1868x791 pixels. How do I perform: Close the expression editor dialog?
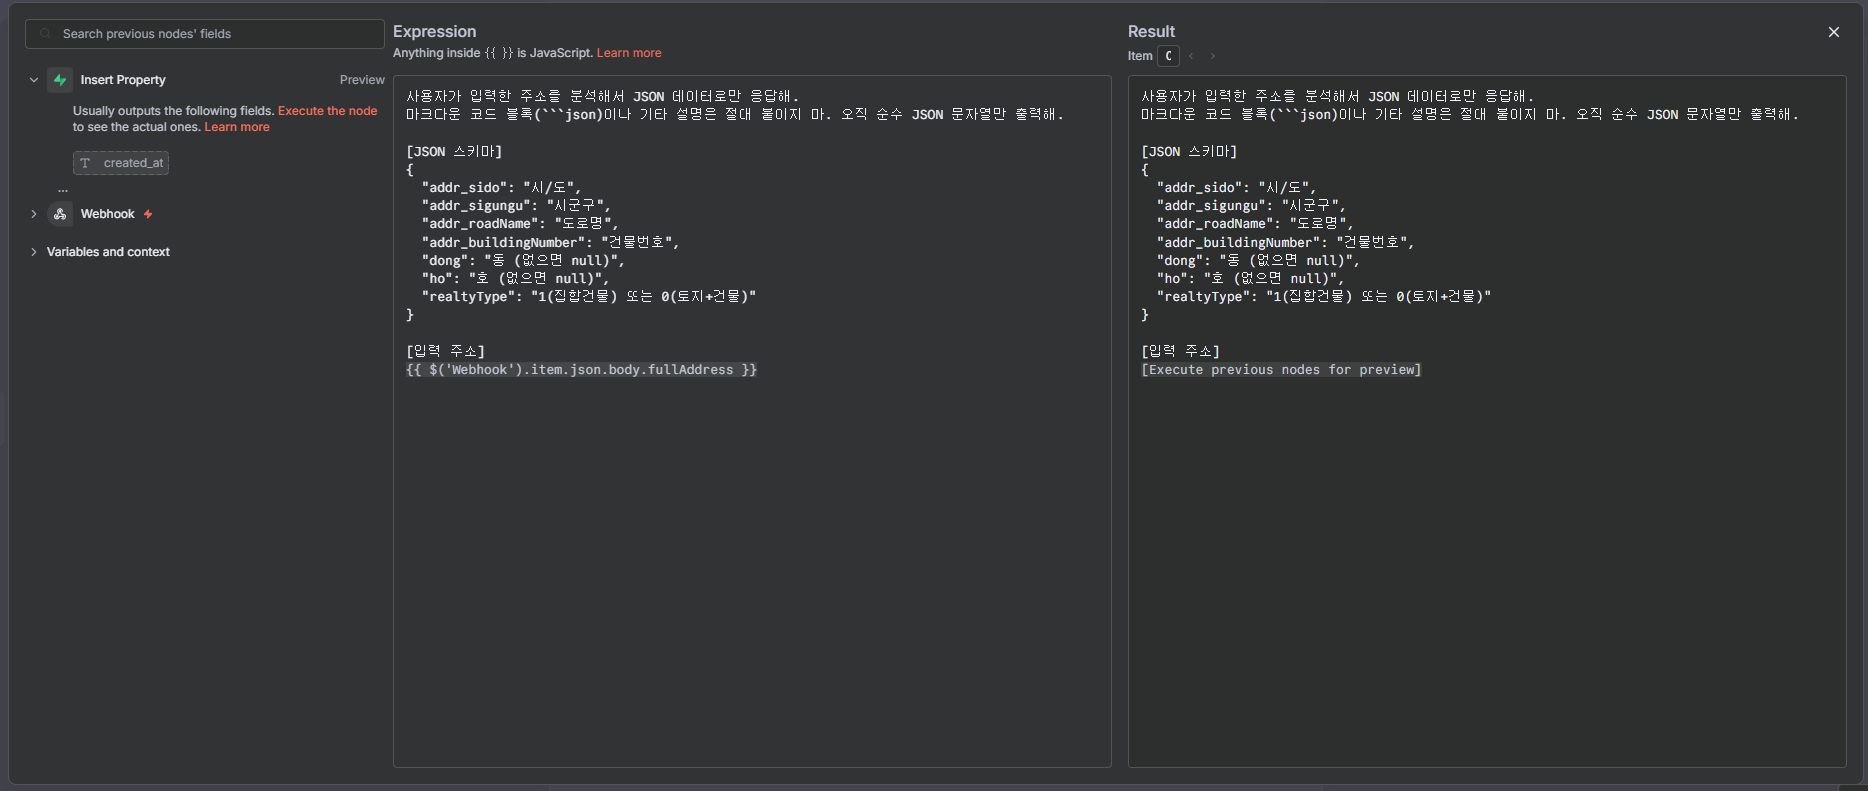(1833, 32)
